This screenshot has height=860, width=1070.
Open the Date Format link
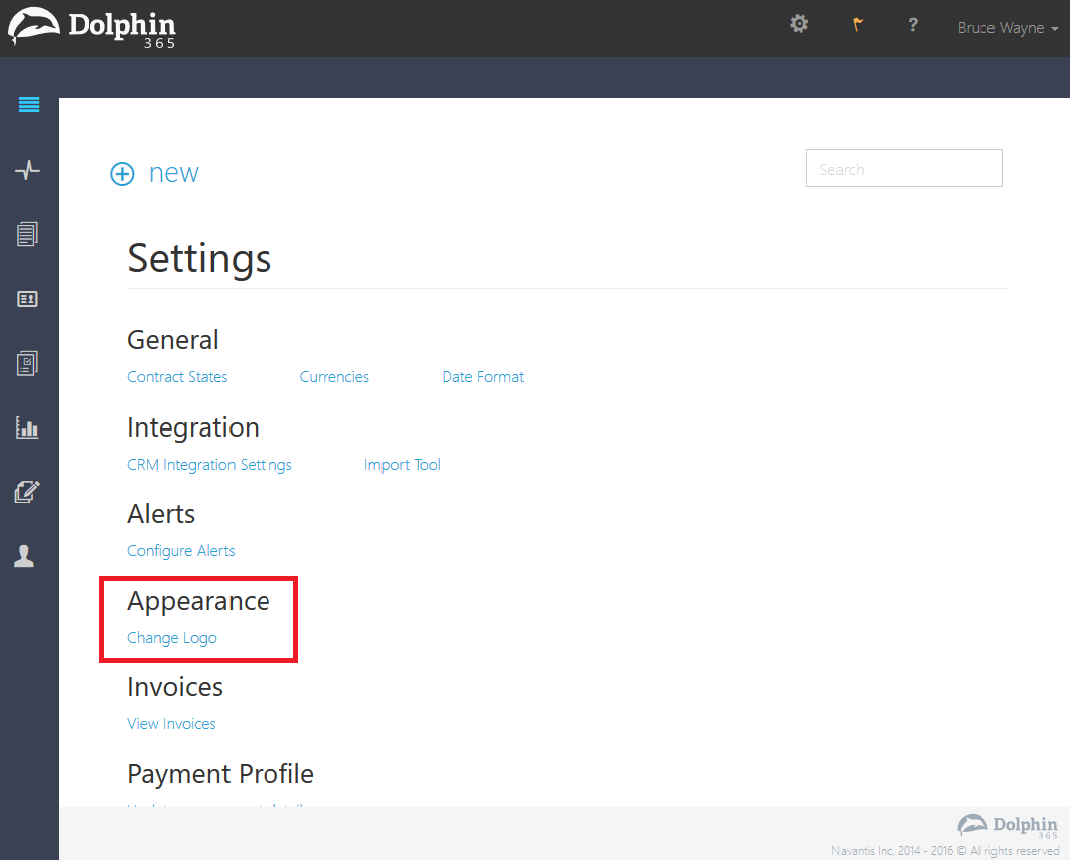(x=483, y=377)
